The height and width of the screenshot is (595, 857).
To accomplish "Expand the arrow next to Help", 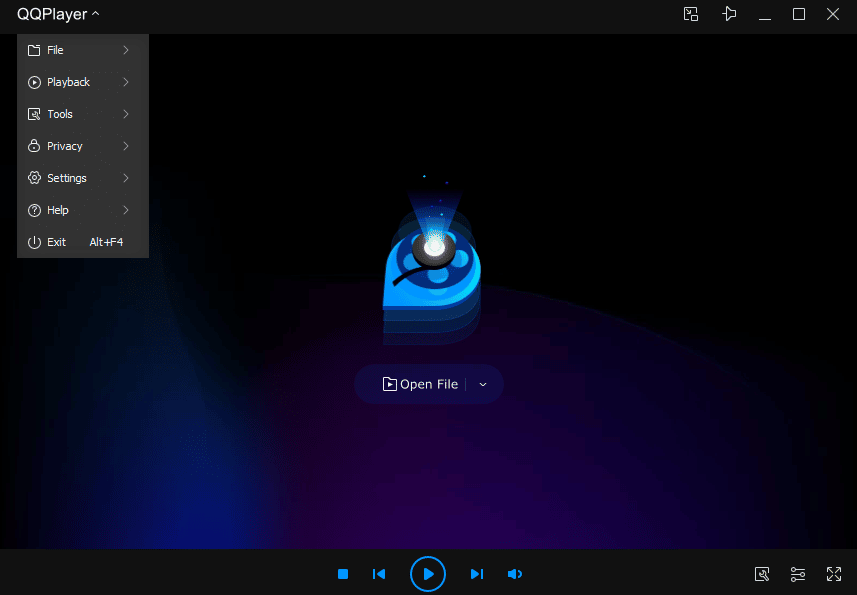I will (126, 210).
